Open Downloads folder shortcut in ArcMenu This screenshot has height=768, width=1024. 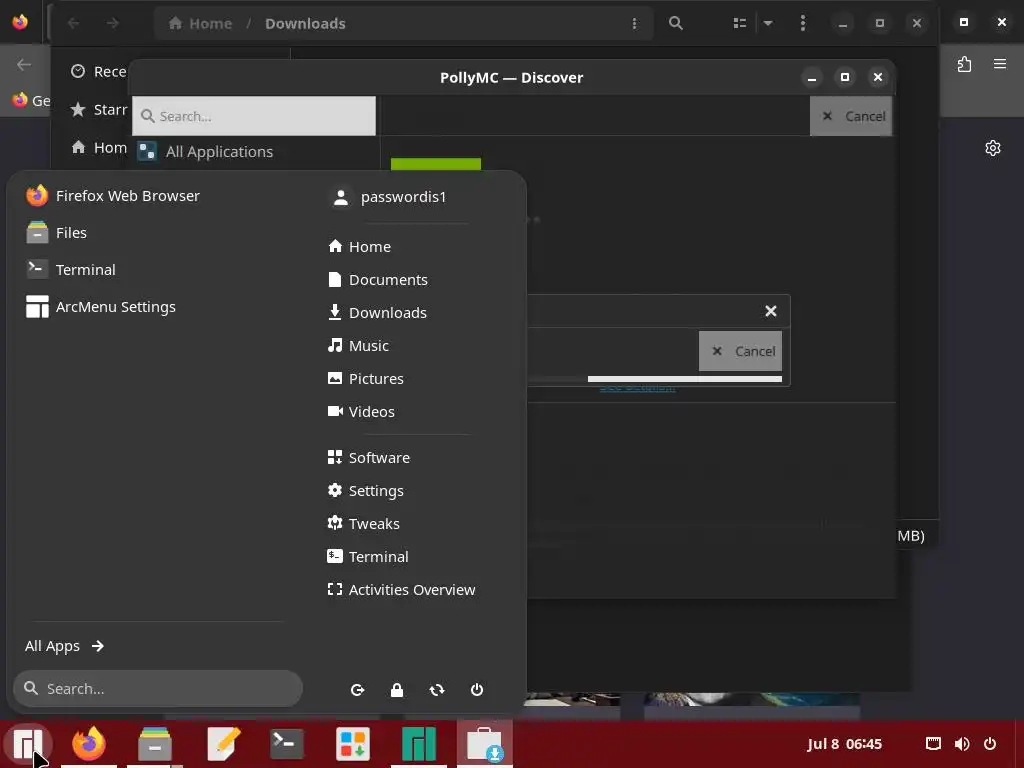tap(377, 312)
